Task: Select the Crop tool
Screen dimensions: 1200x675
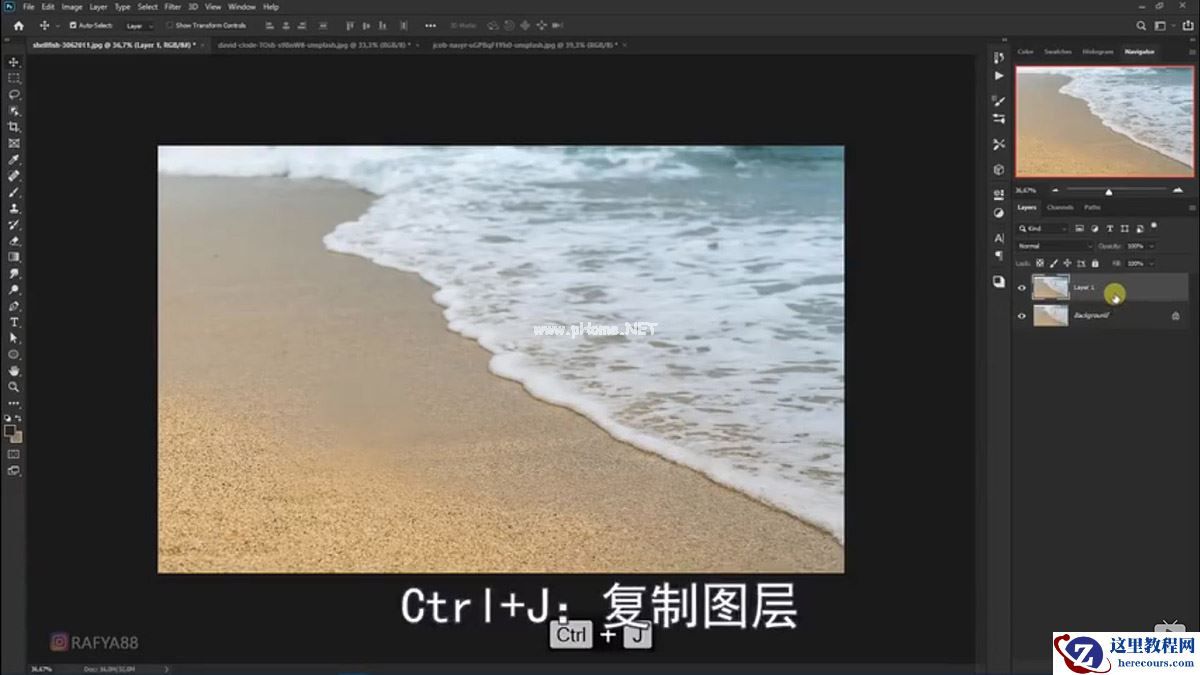Action: (x=13, y=126)
